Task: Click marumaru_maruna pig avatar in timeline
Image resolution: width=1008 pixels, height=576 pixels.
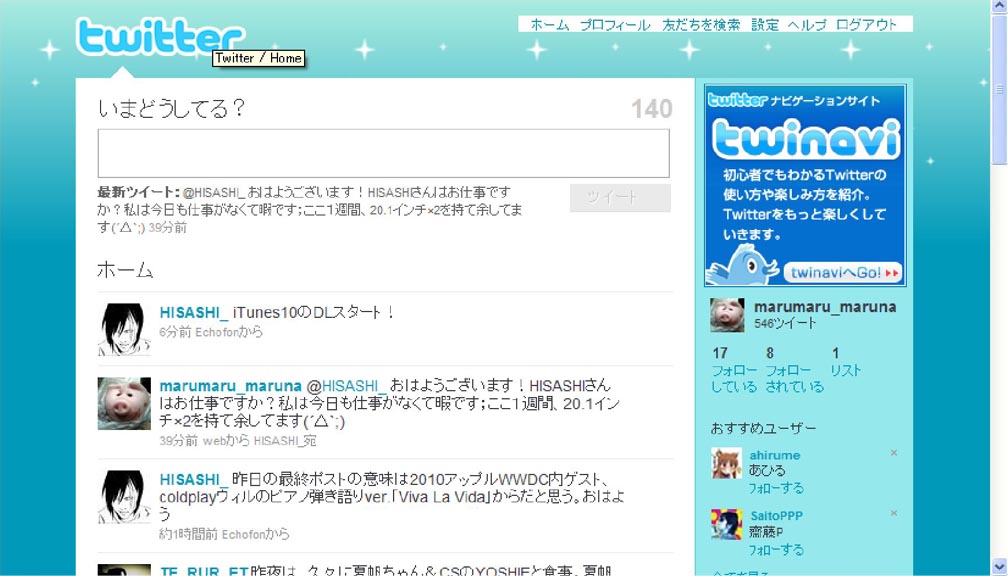Action: [124, 403]
